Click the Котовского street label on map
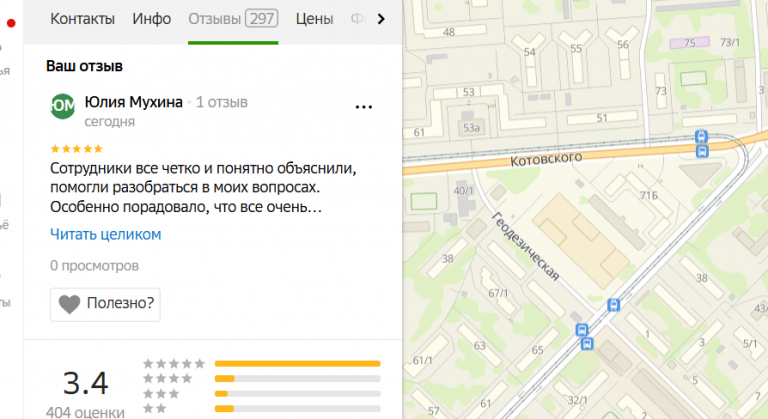 [x=546, y=159]
